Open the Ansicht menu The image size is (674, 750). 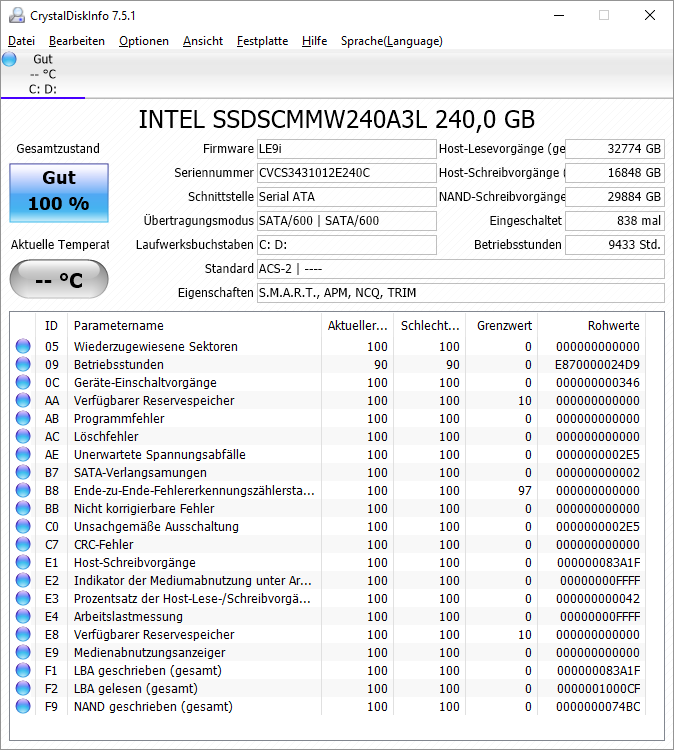[x=203, y=41]
